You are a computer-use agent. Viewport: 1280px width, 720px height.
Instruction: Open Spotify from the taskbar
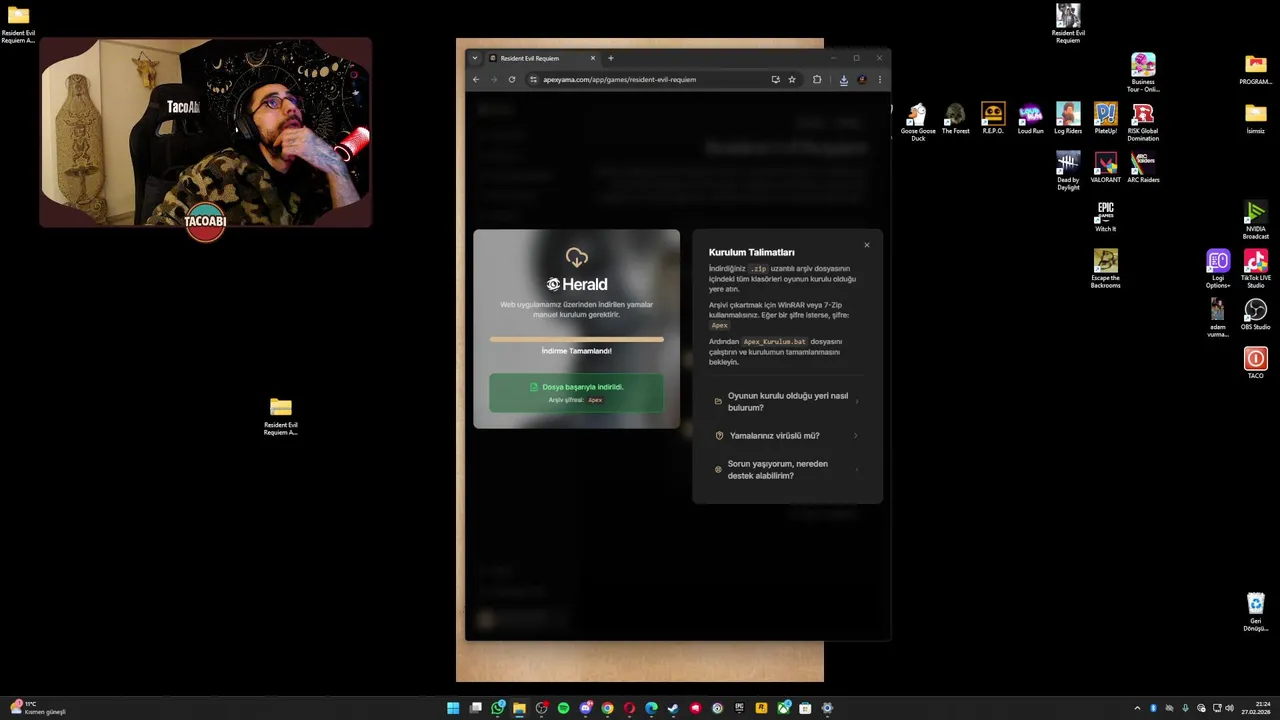coord(563,708)
